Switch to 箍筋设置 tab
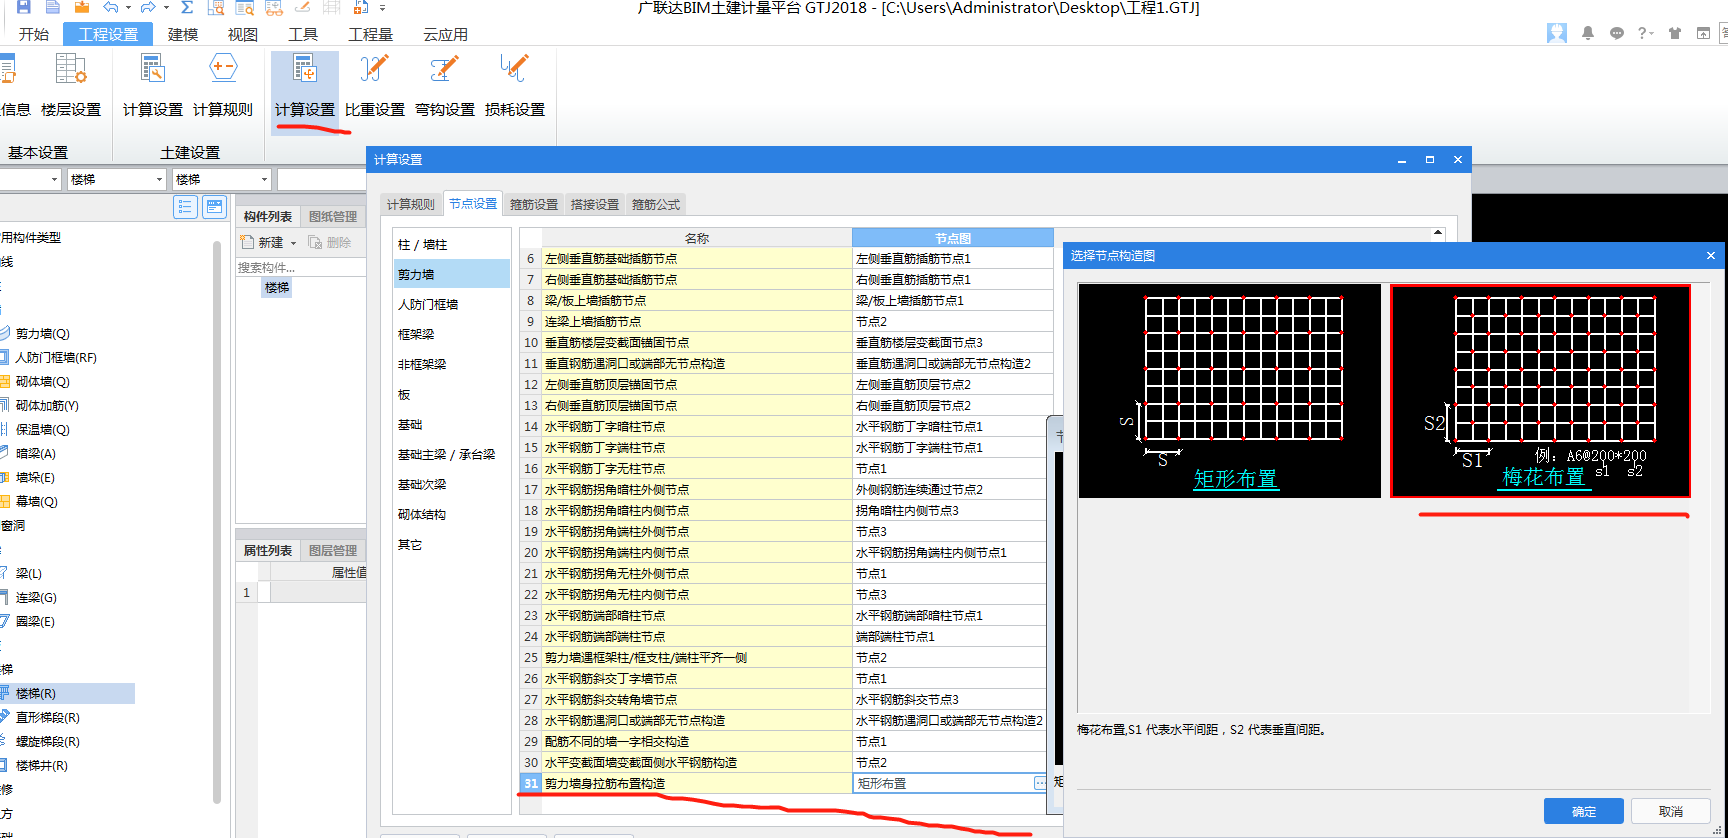The height and width of the screenshot is (838, 1728). pos(534,204)
